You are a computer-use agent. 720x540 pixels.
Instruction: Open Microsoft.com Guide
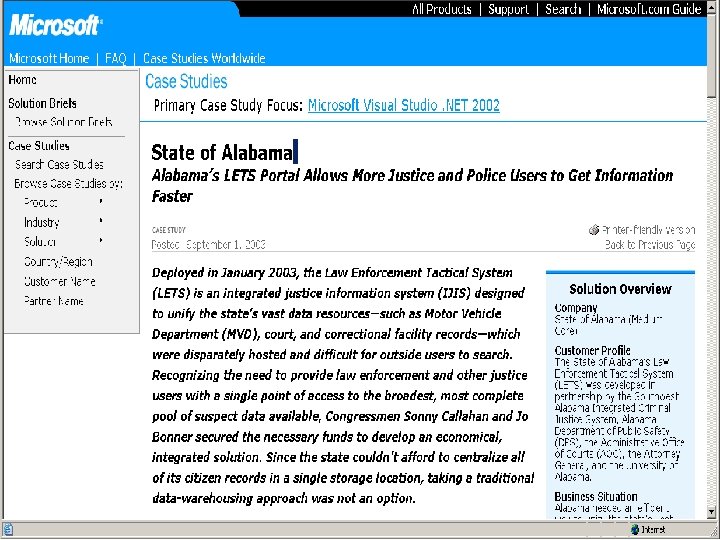point(649,9)
